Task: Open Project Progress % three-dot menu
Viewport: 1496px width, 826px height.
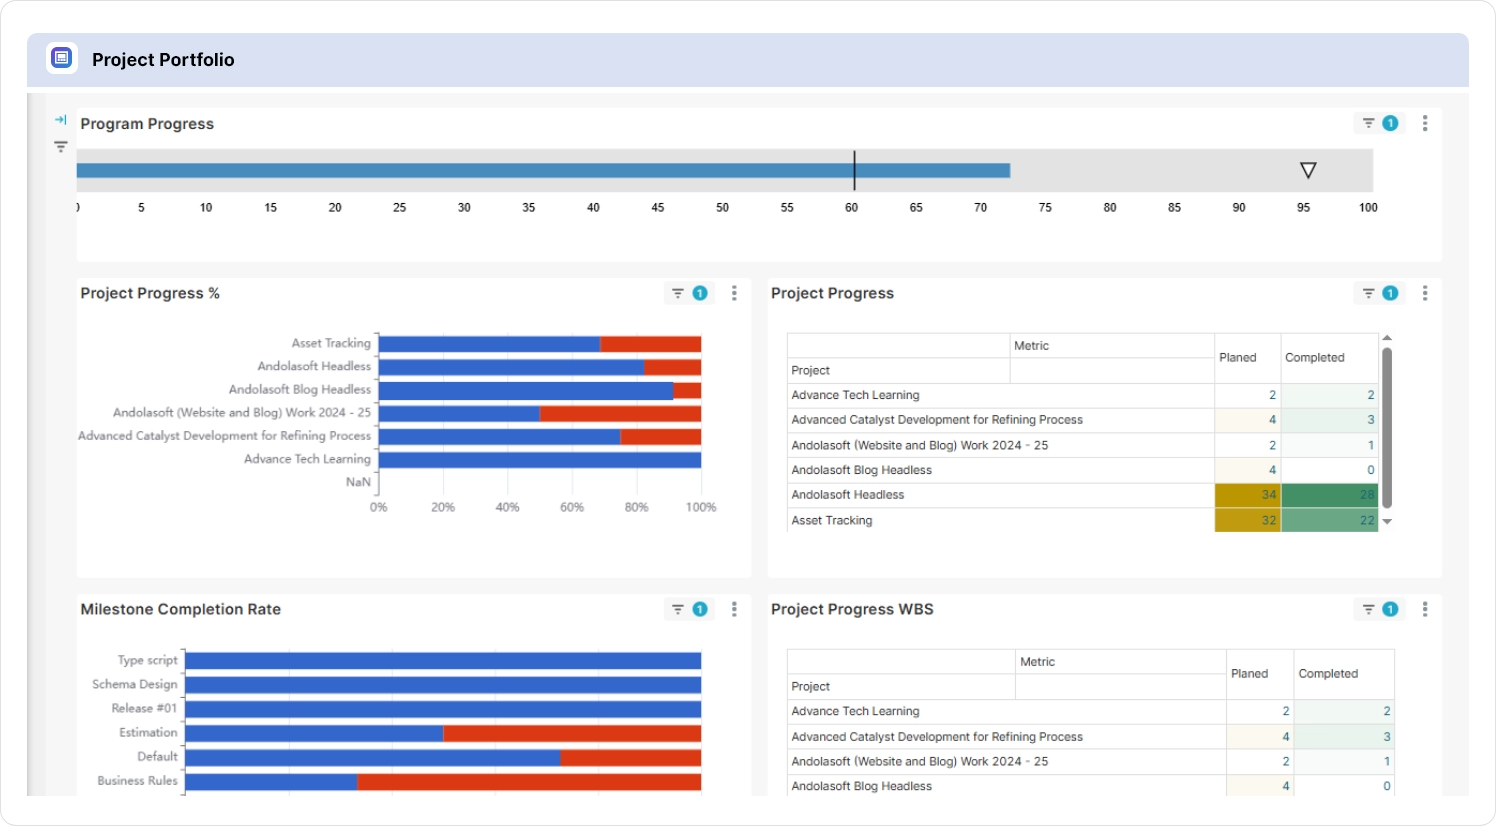Action: tap(734, 293)
